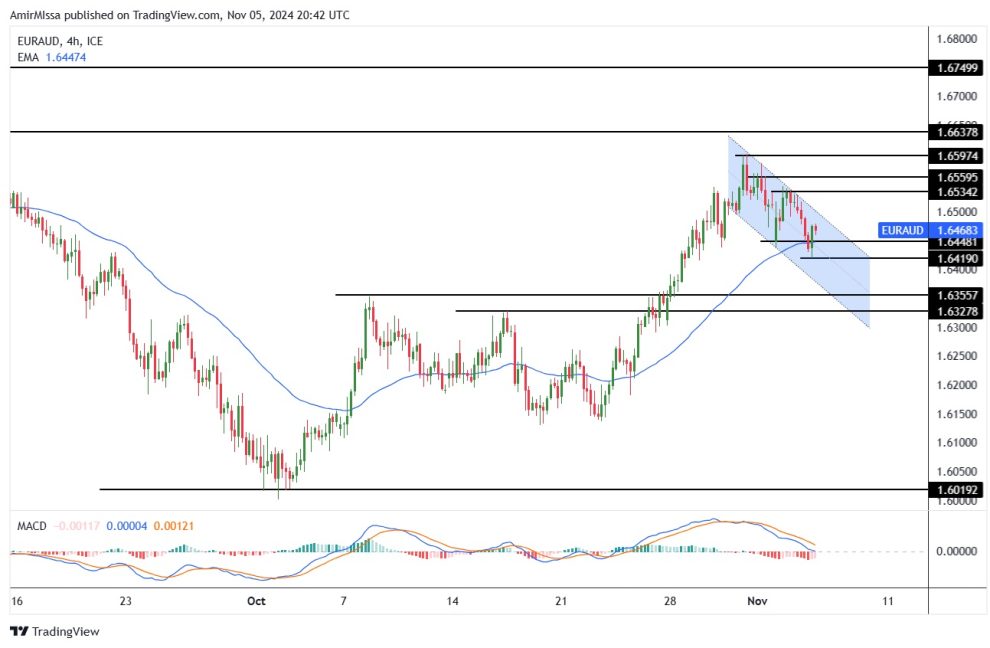The height and width of the screenshot is (648, 990).
Task: Click the orange MACD signal value 0.00121
Action: pos(174,525)
